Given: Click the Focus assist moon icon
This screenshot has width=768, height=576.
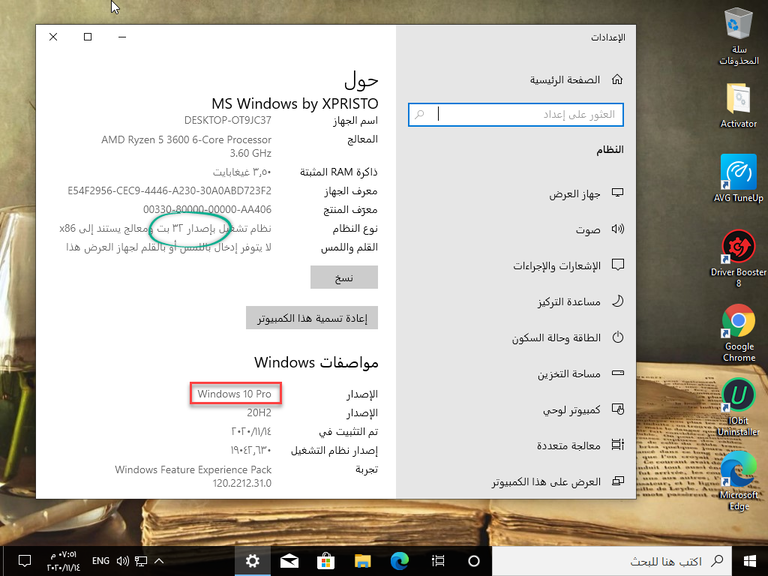Looking at the screenshot, I should (x=618, y=301).
